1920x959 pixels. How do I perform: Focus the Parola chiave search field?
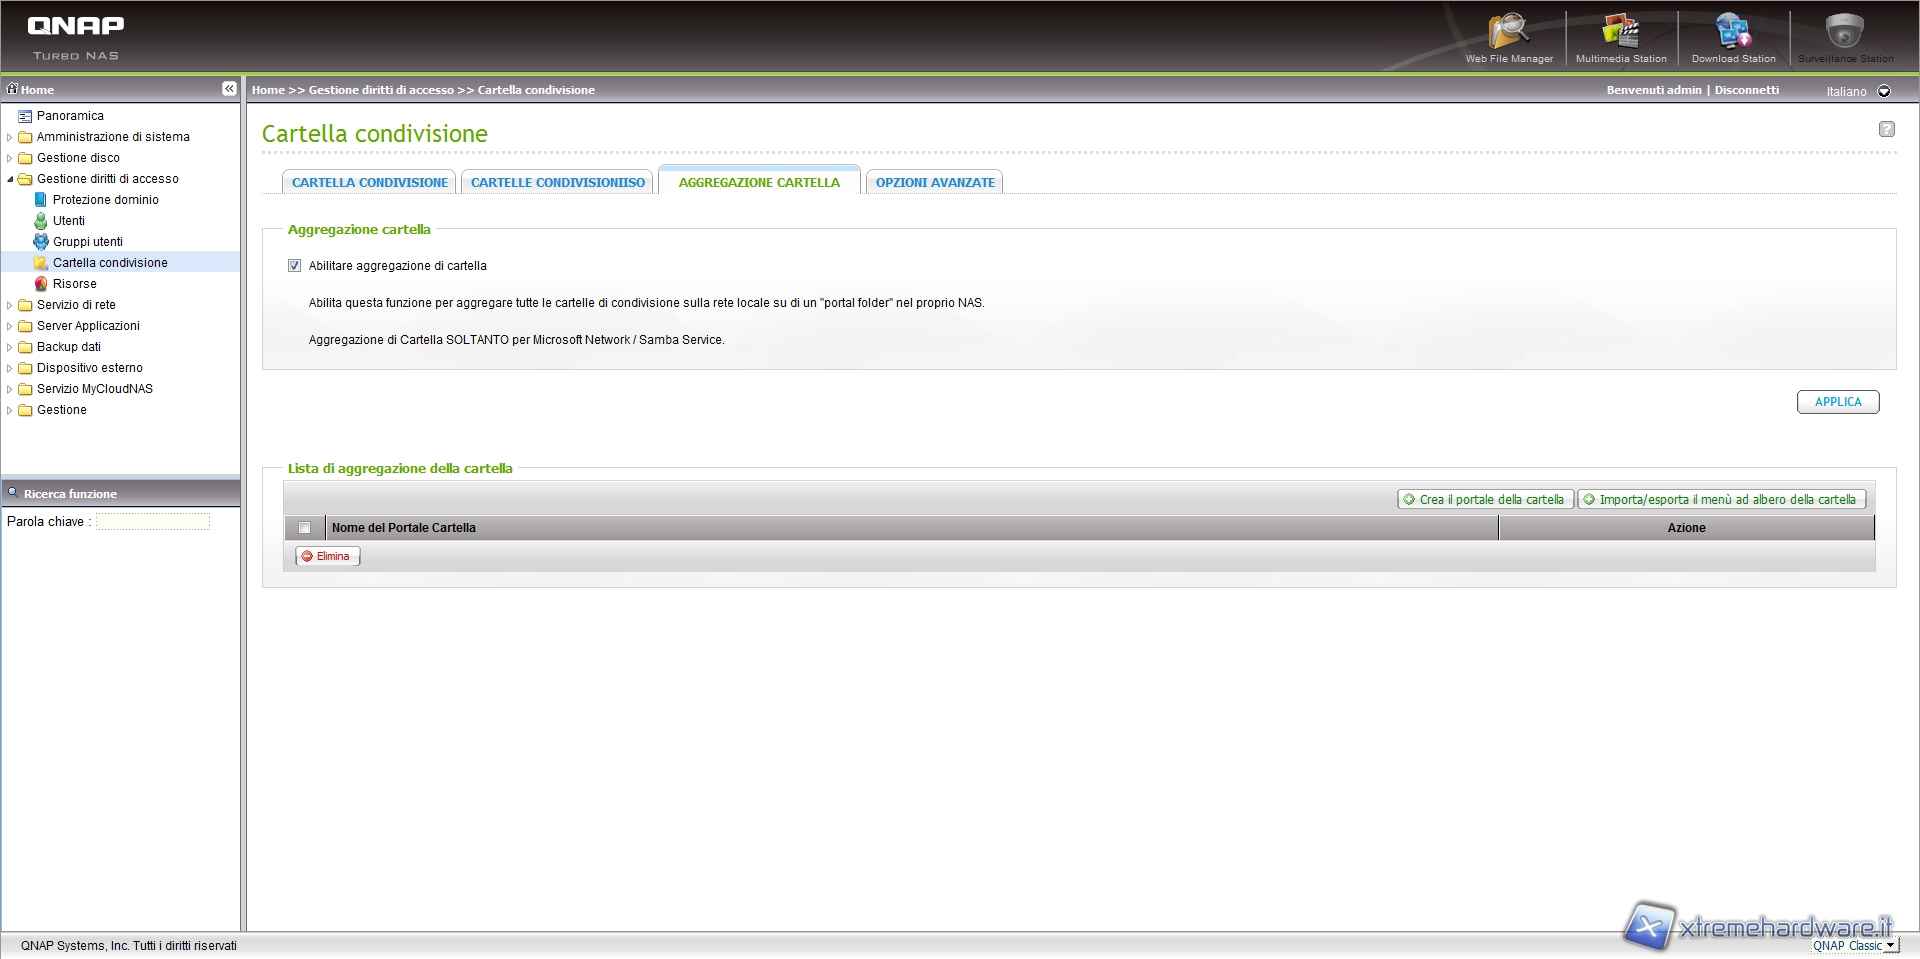tap(153, 522)
